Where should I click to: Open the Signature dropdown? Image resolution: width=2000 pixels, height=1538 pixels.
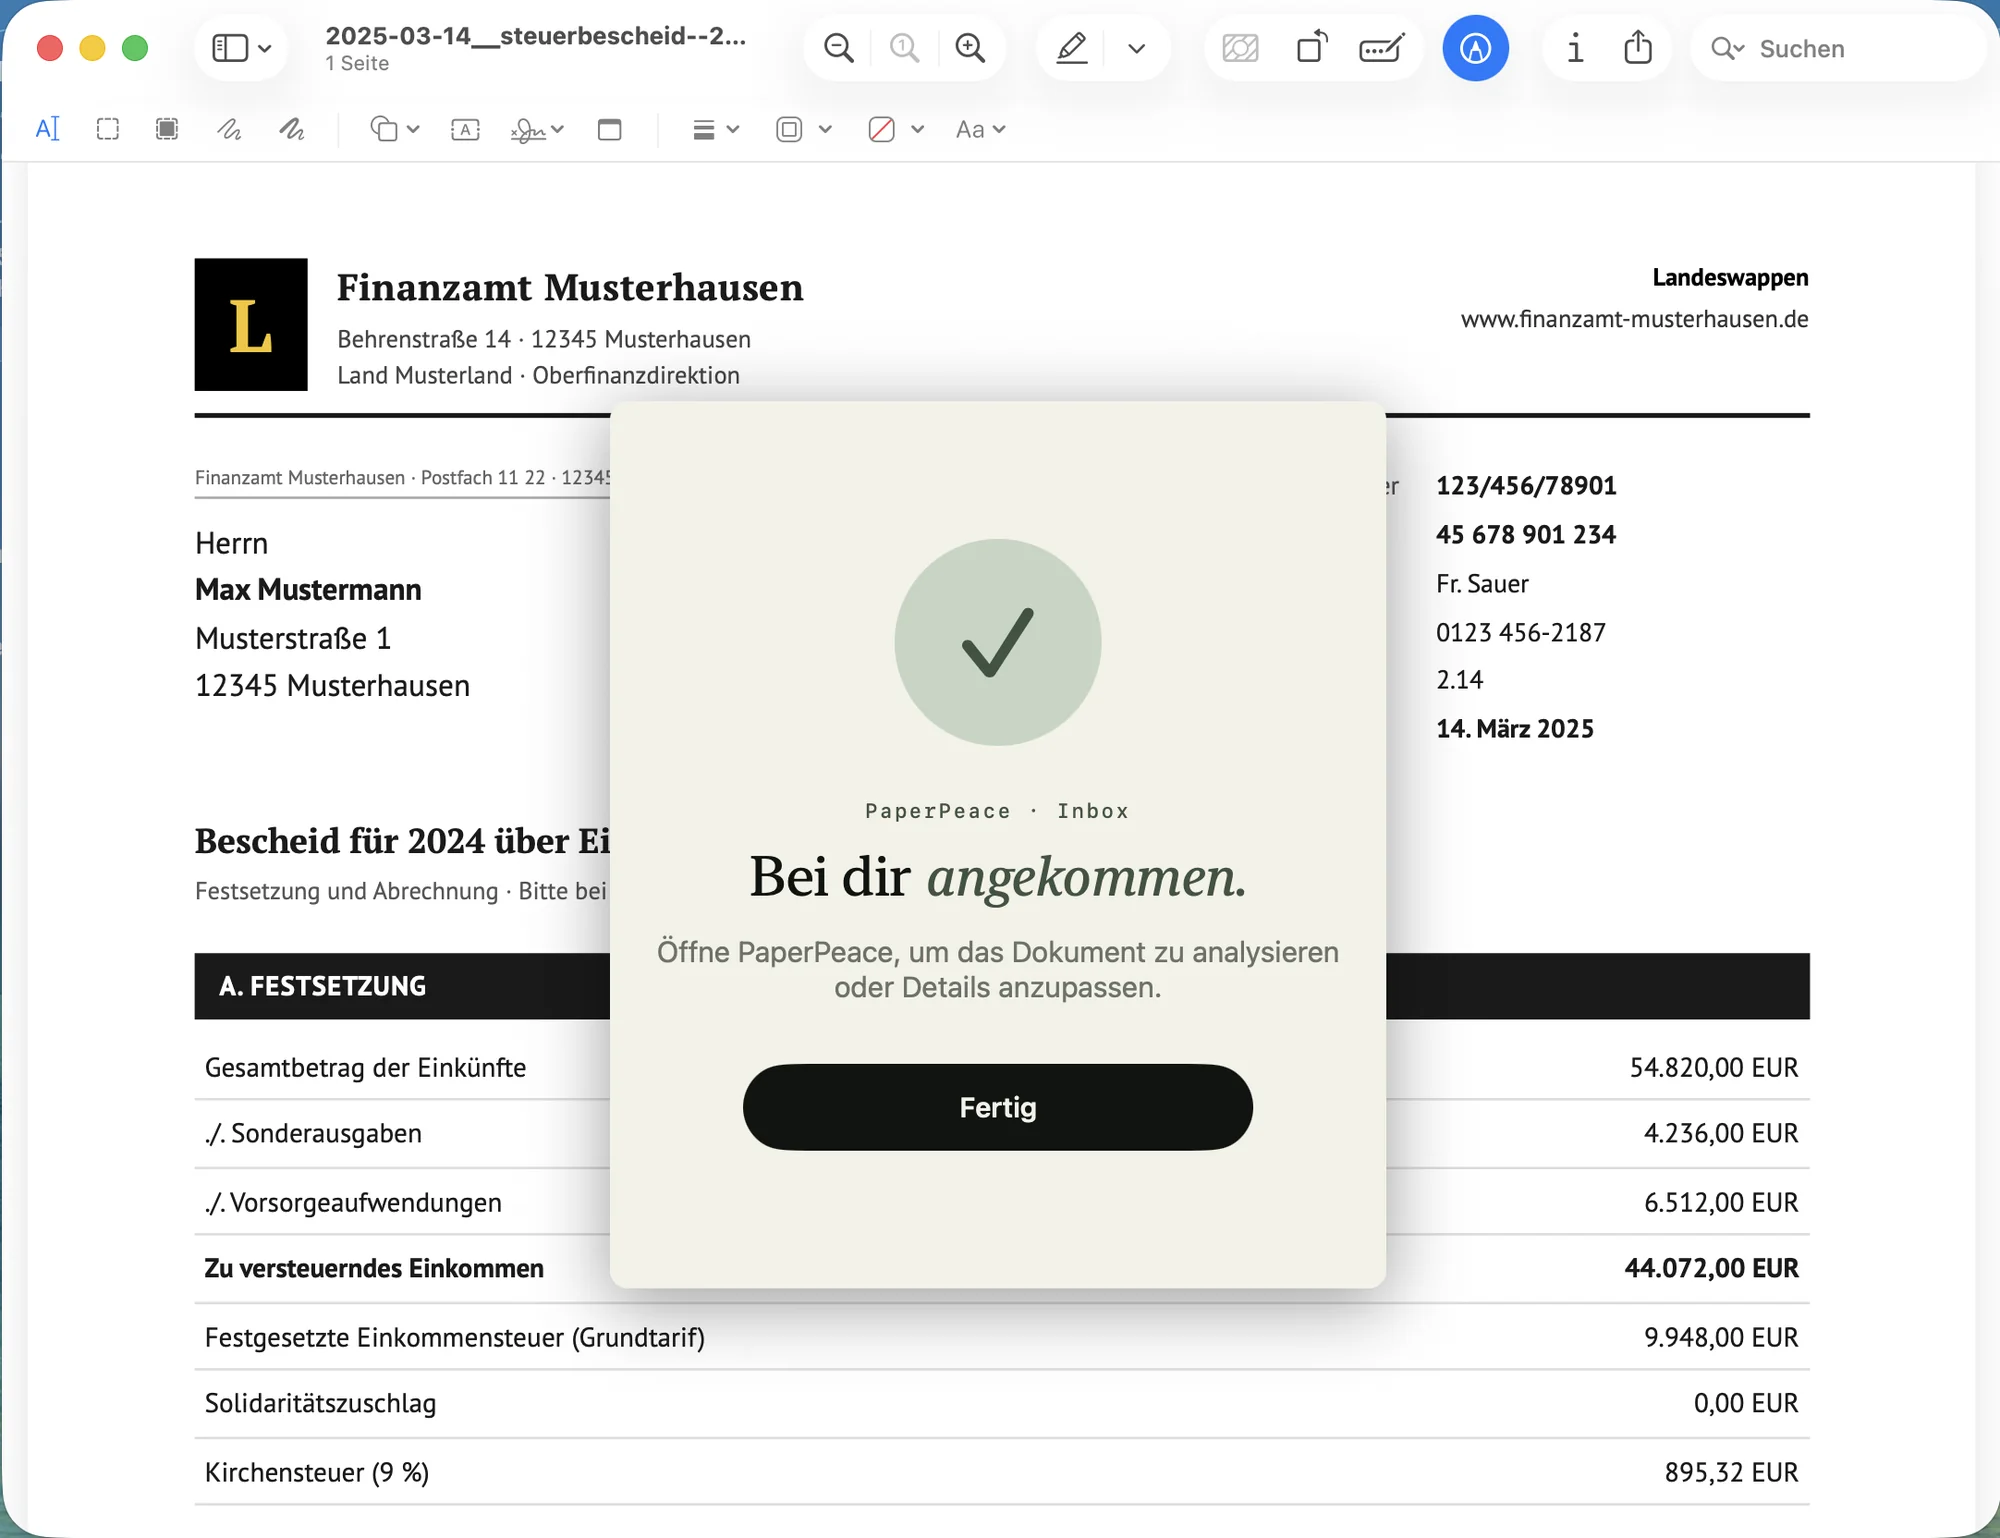(x=537, y=130)
